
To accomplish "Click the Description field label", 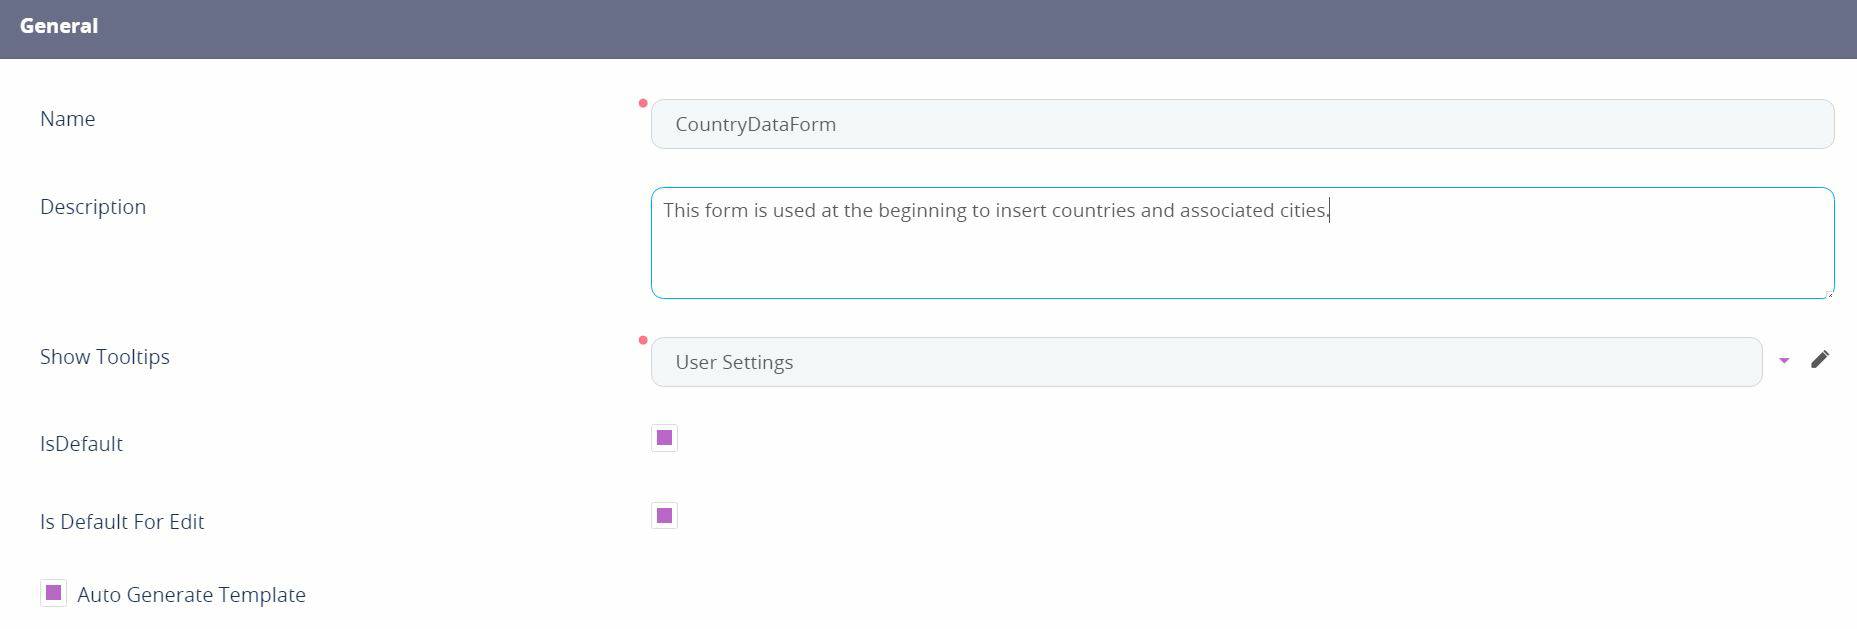I will click(x=93, y=207).
